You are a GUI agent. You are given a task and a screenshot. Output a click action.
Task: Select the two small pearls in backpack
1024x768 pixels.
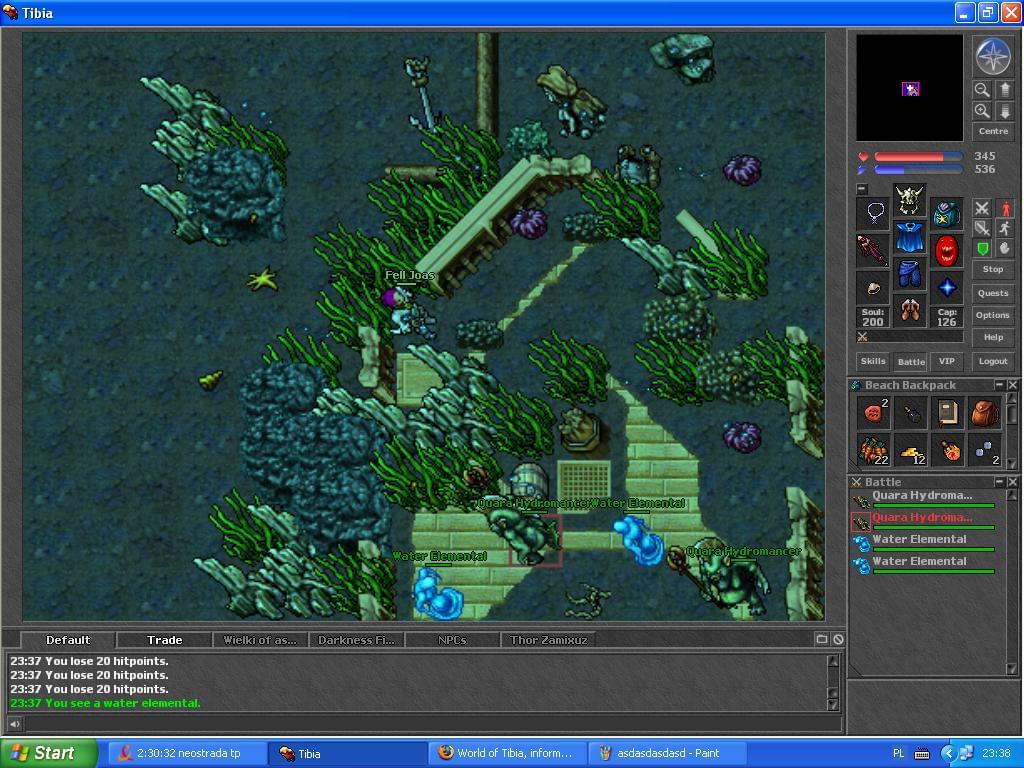(985, 450)
